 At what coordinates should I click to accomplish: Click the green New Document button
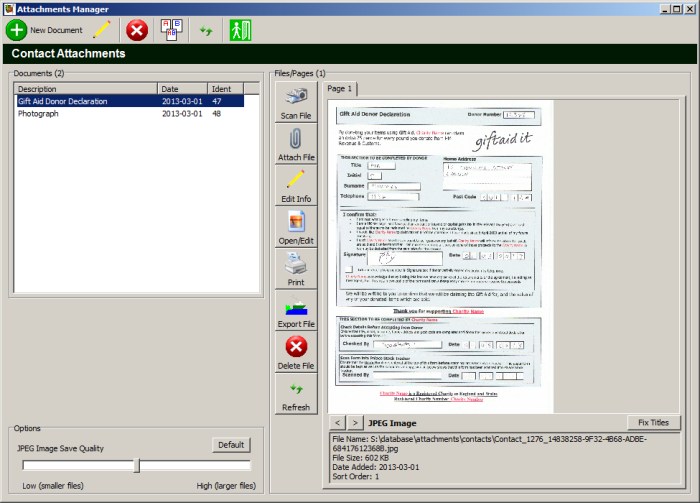click(x=46, y=30)
